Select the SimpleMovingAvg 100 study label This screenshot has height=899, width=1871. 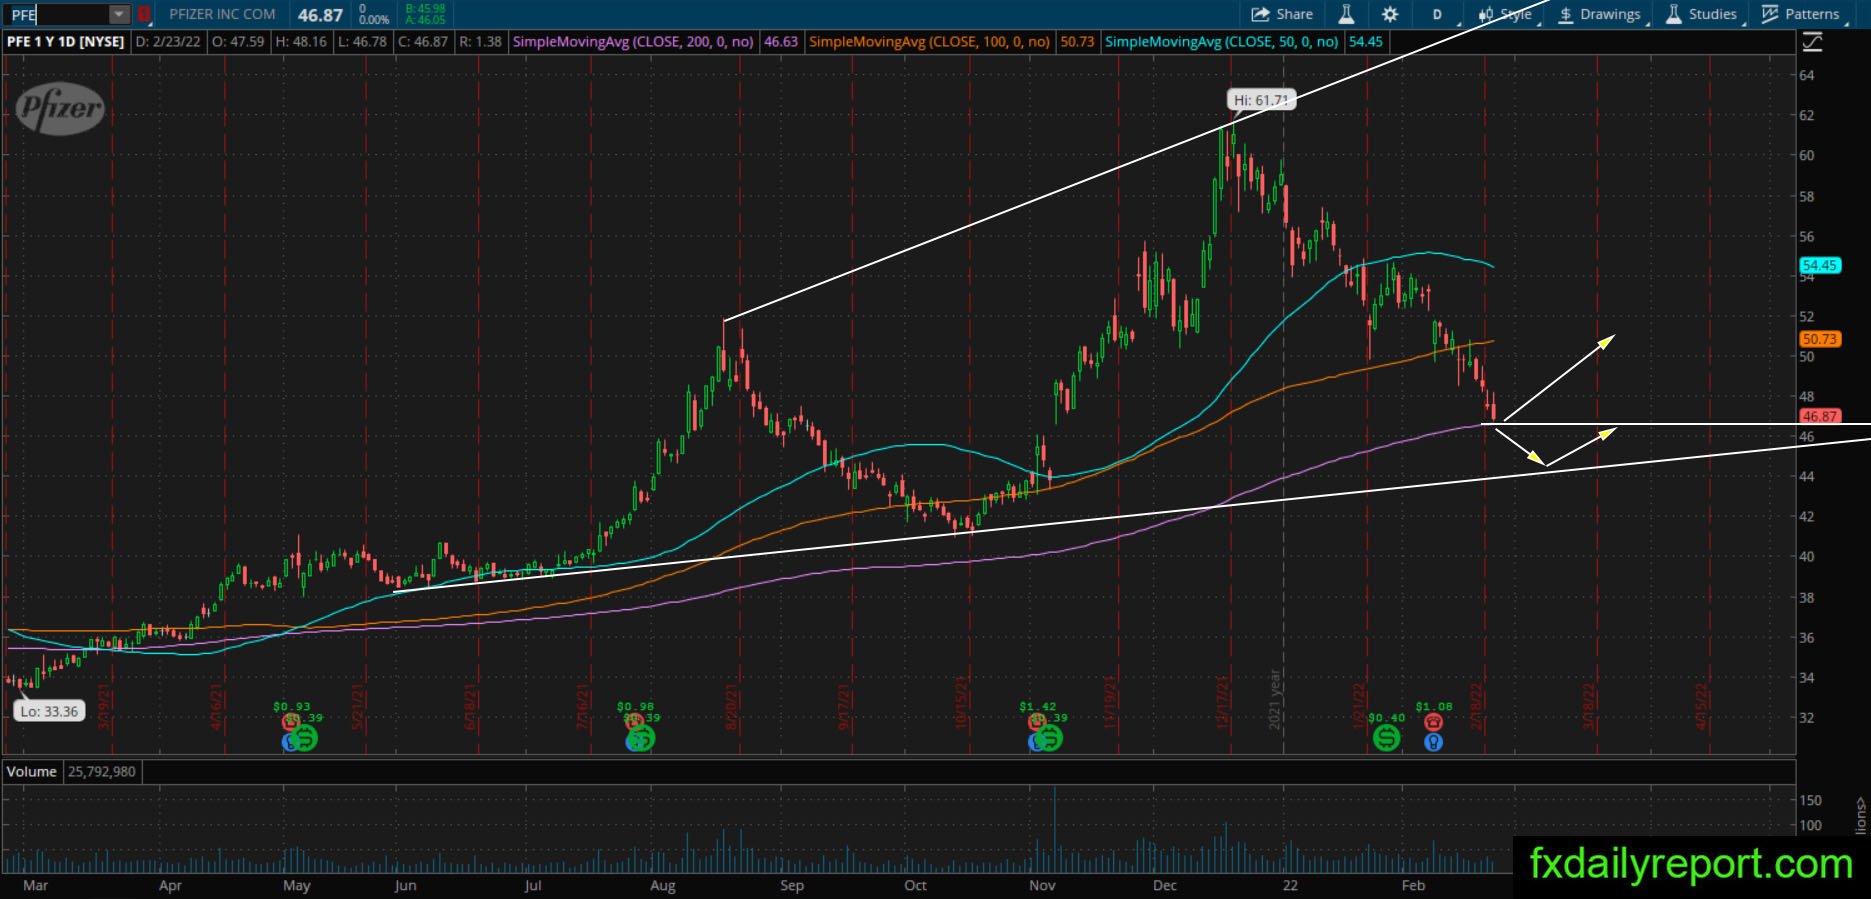click(x=930, y=42)
